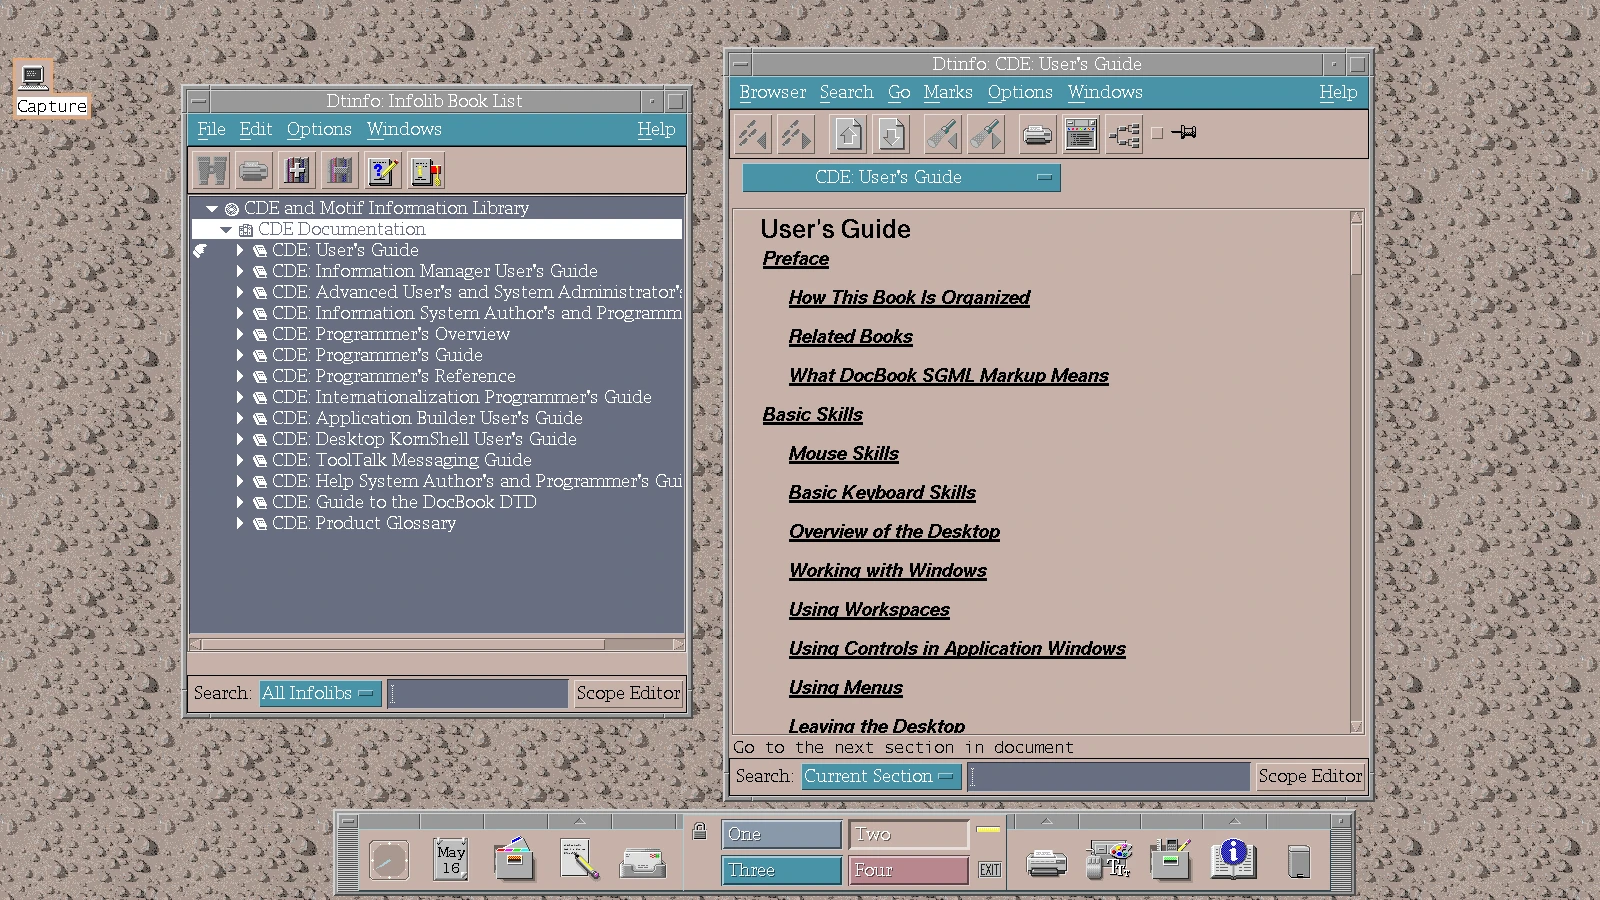The width and height of the screenshot is (1600, 900).
Task: Open the Search dropdown showing Current Section
Action: click(879, 776)
